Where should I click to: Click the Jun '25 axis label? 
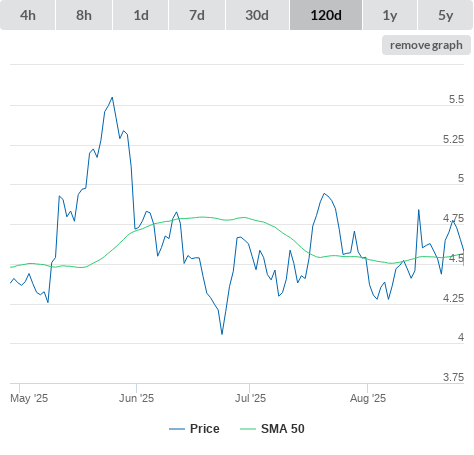137,398
